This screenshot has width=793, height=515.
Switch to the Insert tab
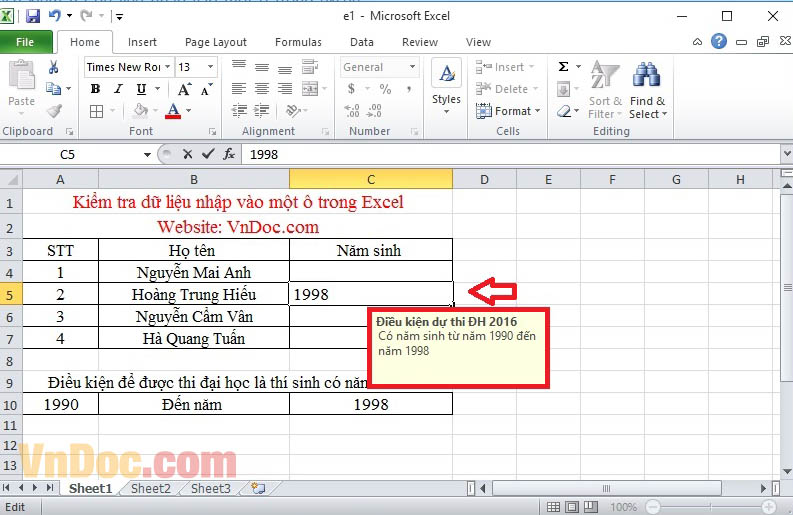142,42
